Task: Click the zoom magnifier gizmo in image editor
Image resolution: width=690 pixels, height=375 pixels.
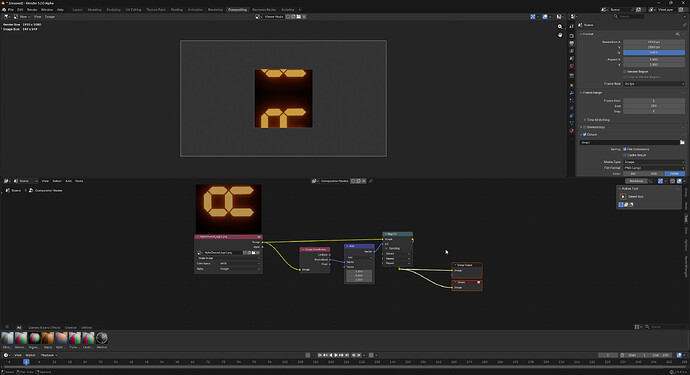Action: [560, 27]
